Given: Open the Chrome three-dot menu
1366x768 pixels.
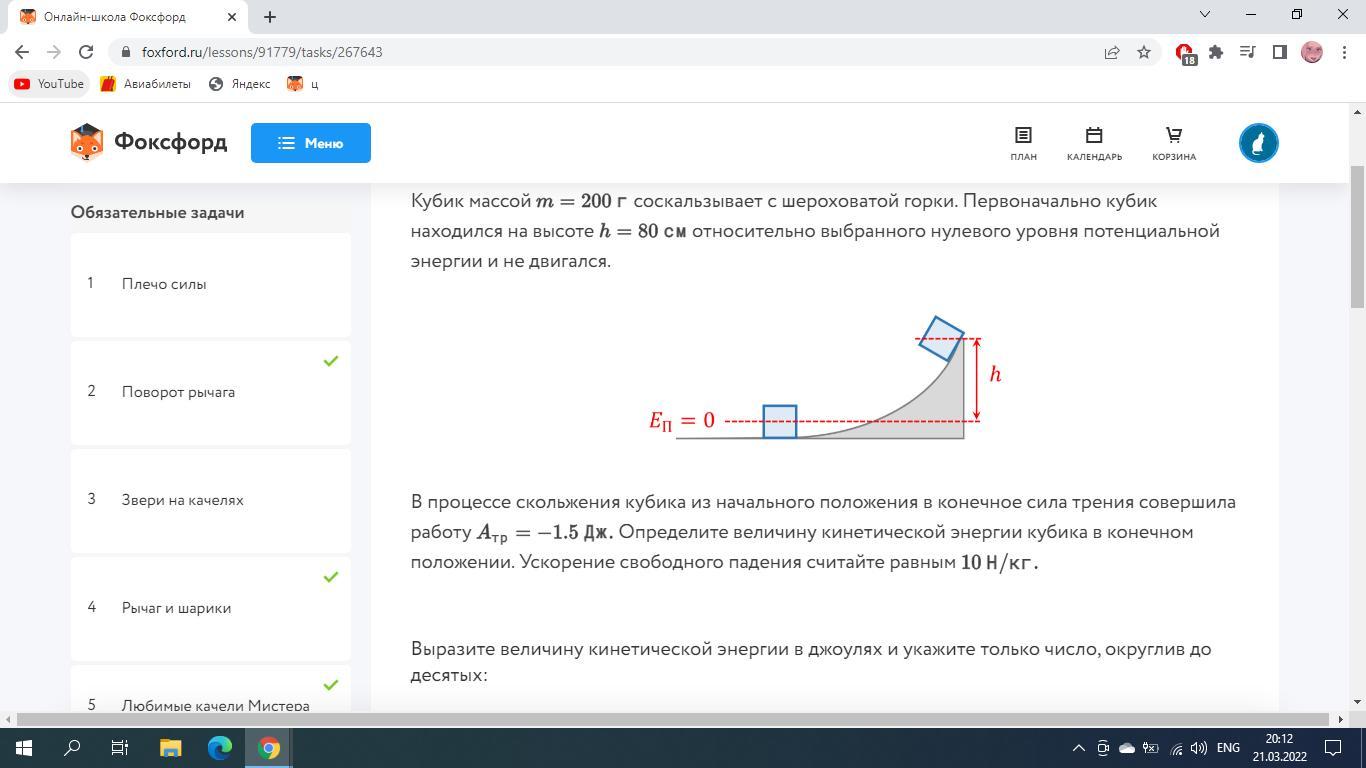Looking at the screenshot, I should pyautogui.click(x=1344, y=52).
